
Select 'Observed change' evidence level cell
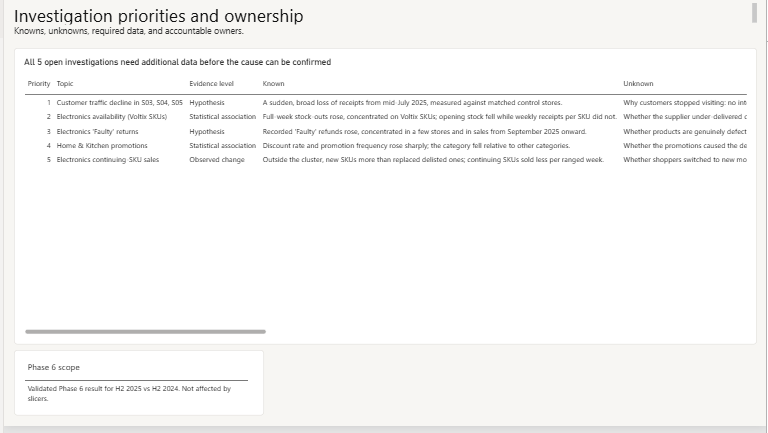click(x=217, y=160)
